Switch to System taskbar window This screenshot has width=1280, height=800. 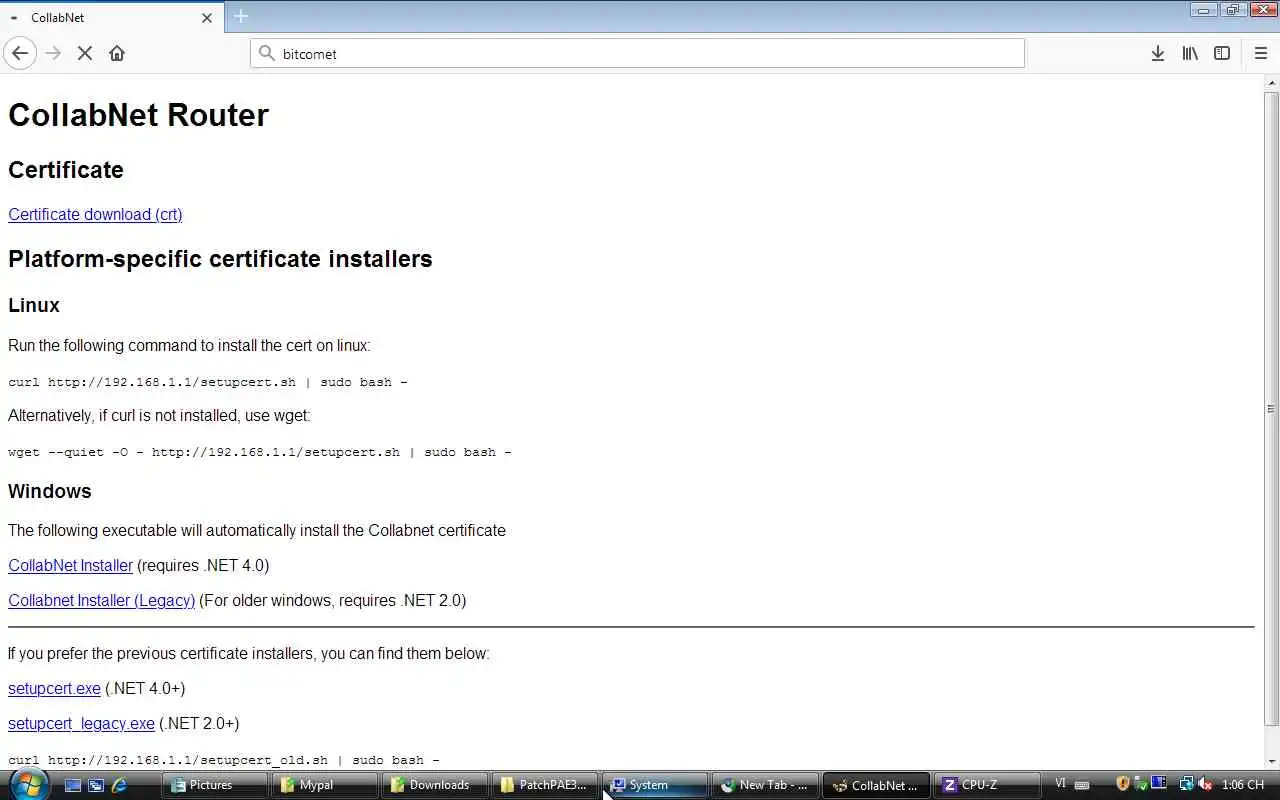point(655,785)
